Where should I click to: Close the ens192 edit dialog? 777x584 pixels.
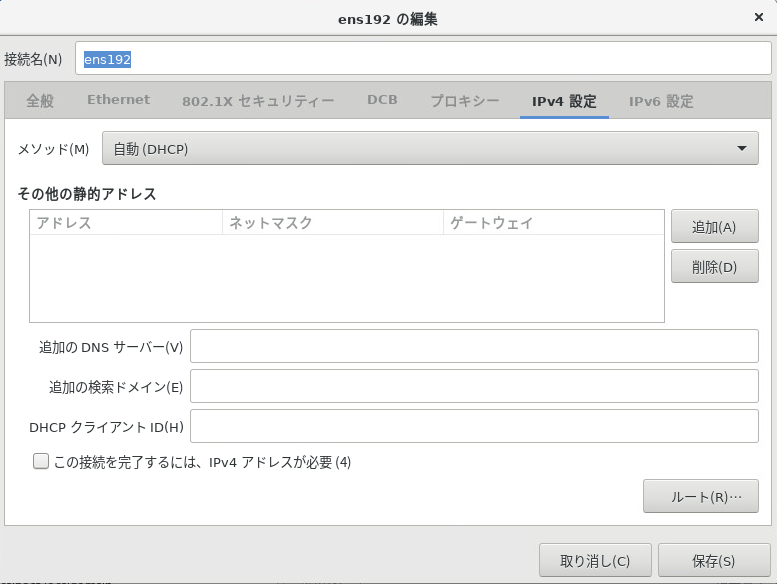point(758,17)
